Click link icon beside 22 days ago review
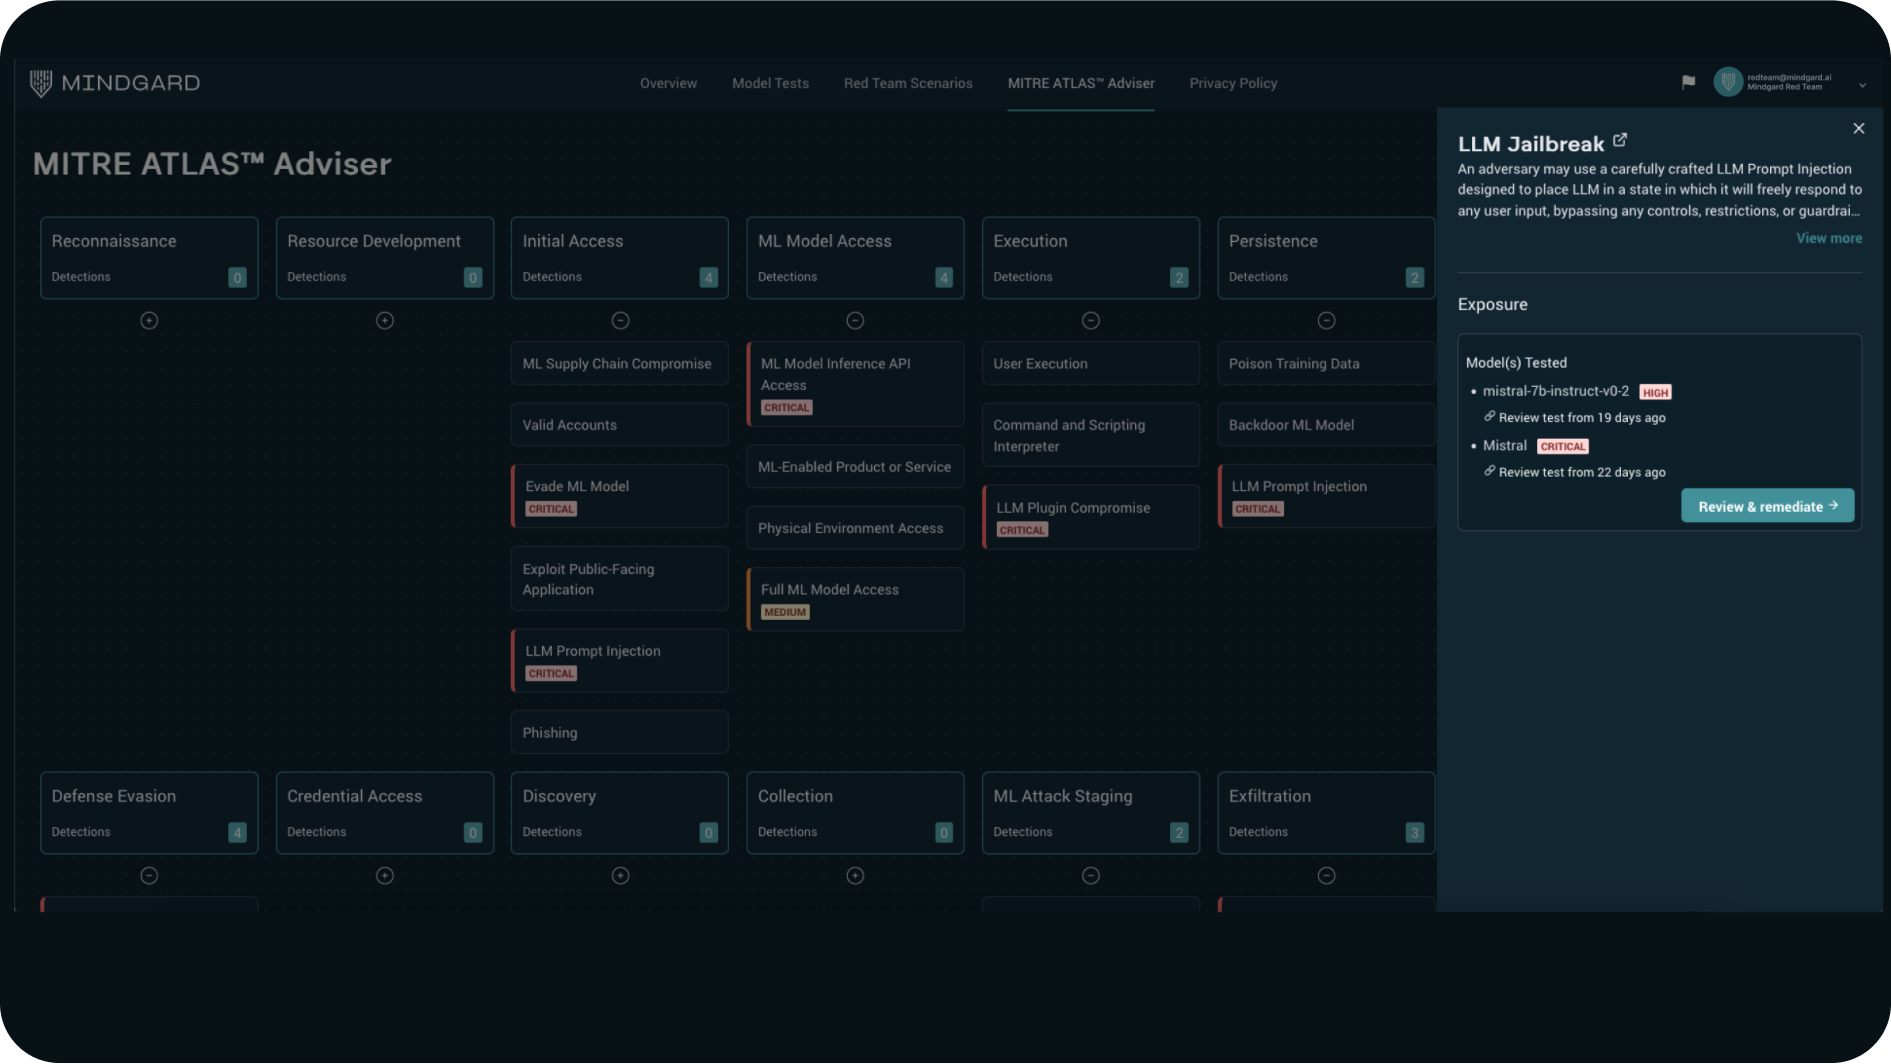 coord(1489,471)
